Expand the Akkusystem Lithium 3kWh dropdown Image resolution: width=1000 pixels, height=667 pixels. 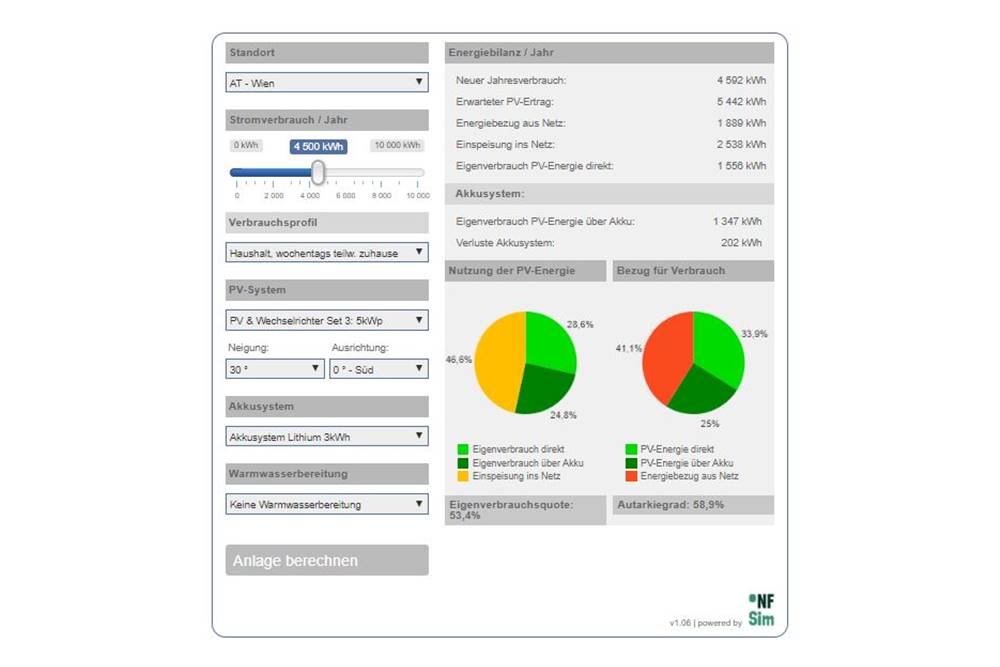pyautogui.click(x=327, y=437)
